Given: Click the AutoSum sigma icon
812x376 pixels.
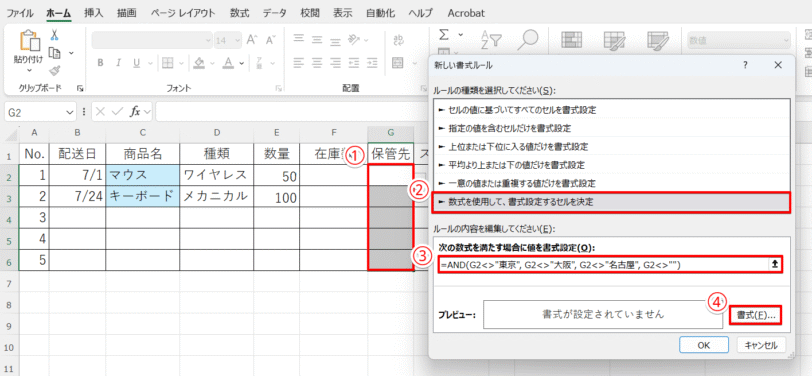Looking at the screenshot, I should pyautogui.click(x=444, y=34).
